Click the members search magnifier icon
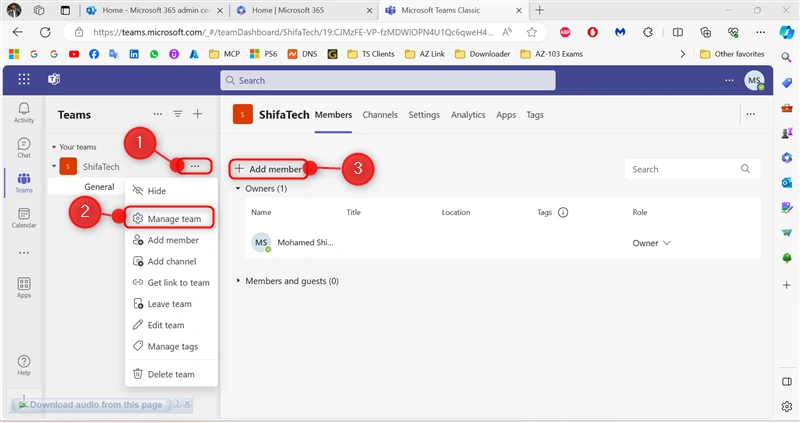Viewport: 800px width, 423px height. [745, 169]
